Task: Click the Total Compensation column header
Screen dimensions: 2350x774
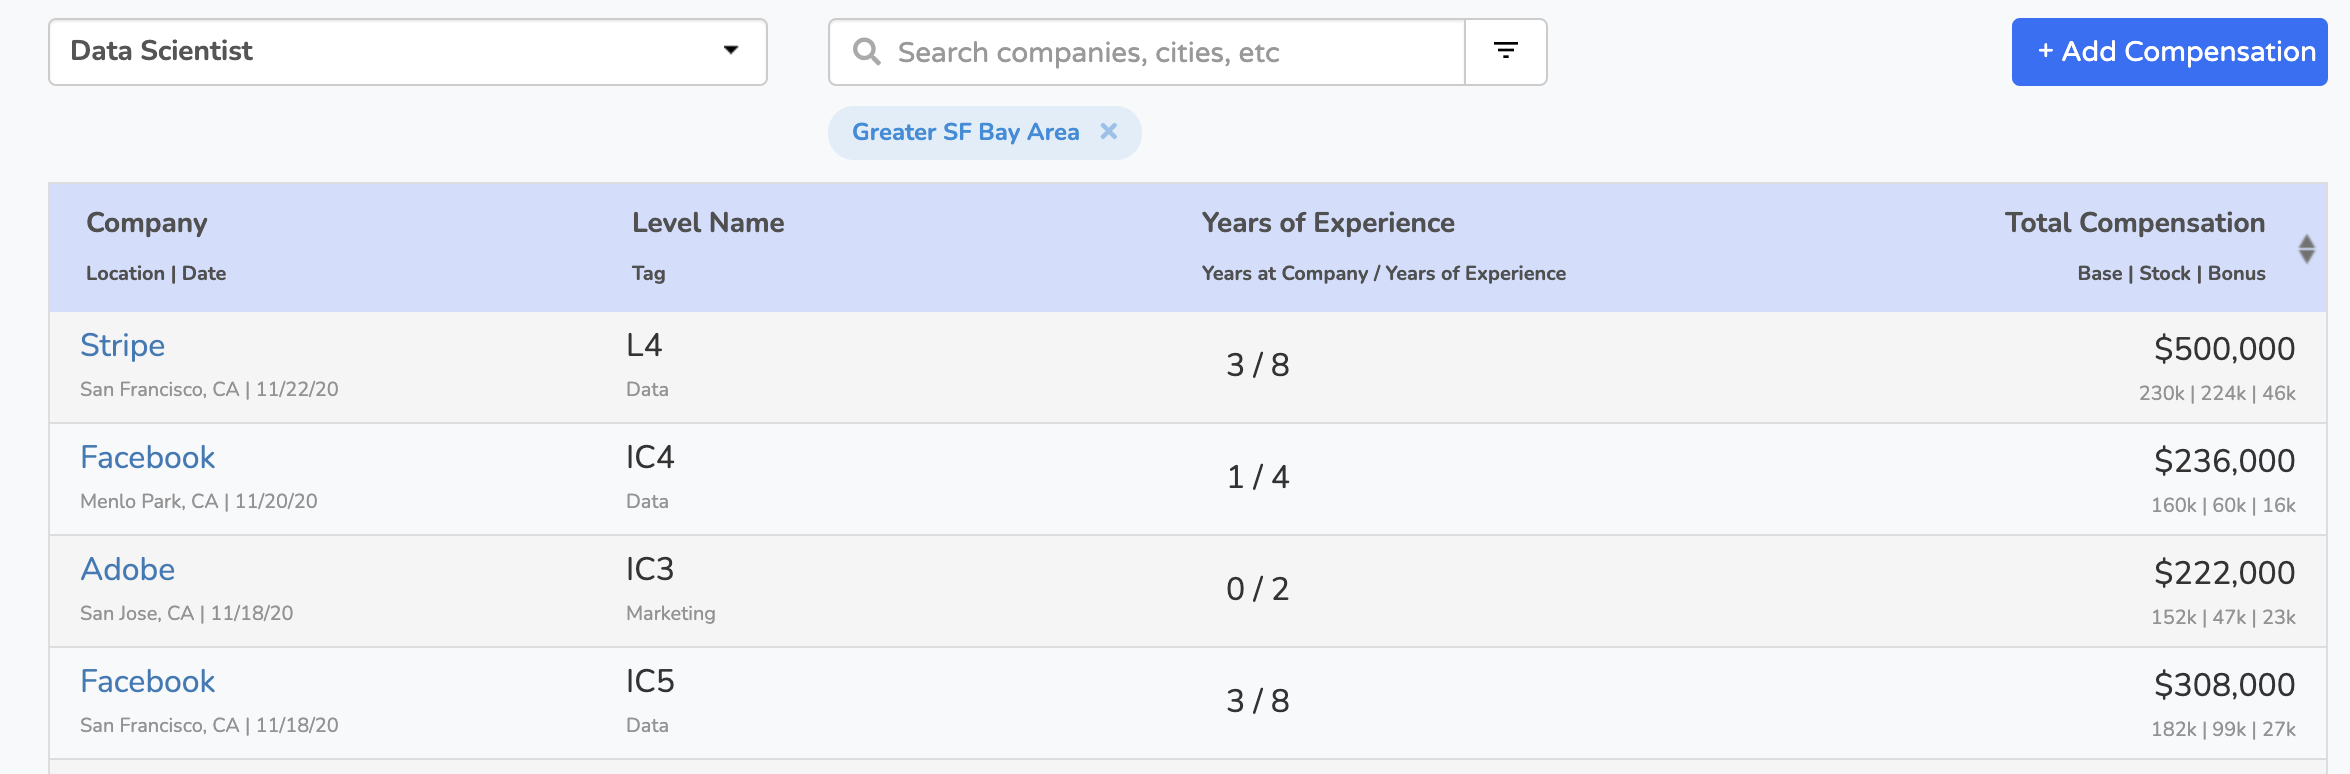Action: (2135, 222)
